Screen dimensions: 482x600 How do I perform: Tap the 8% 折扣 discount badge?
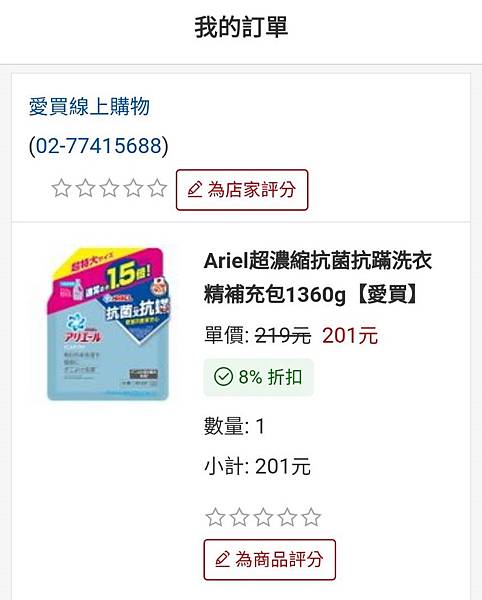pos(259,377)
